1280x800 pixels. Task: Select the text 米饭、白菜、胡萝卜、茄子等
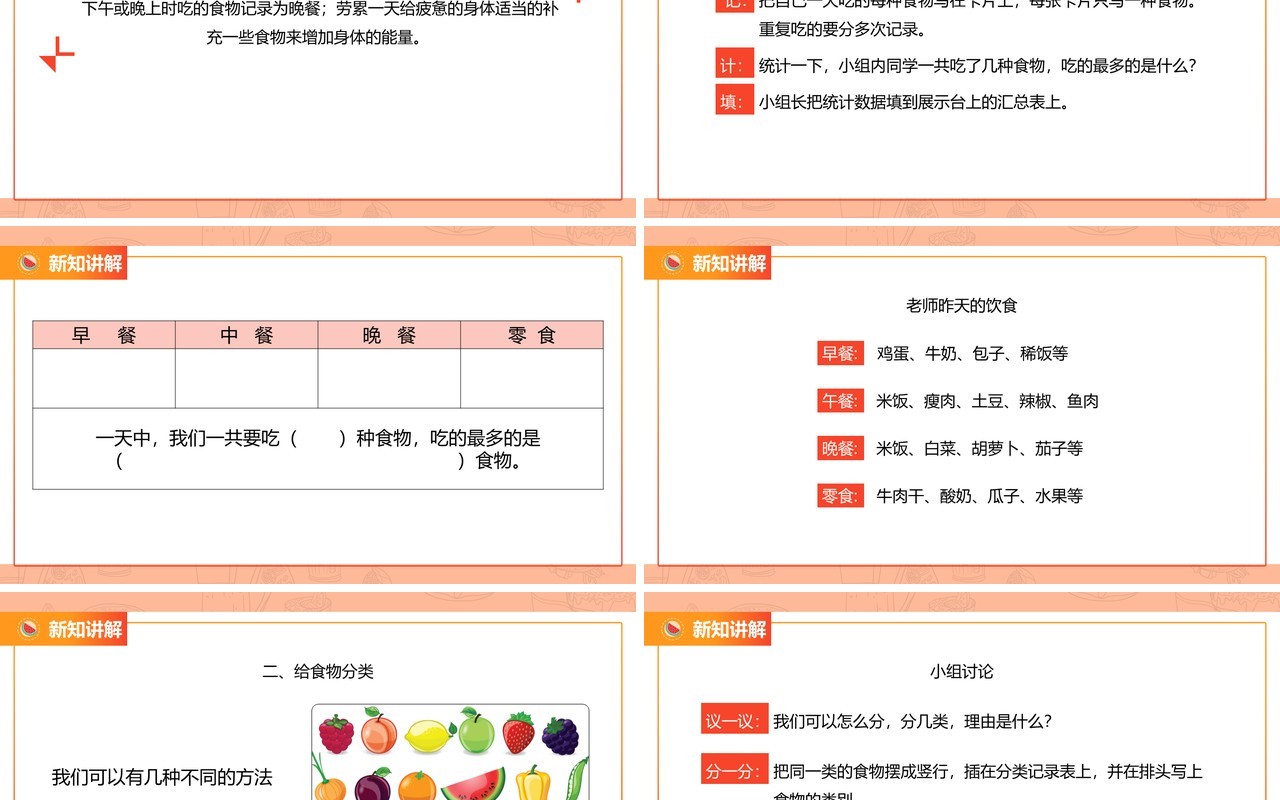[x=979, y=448]
